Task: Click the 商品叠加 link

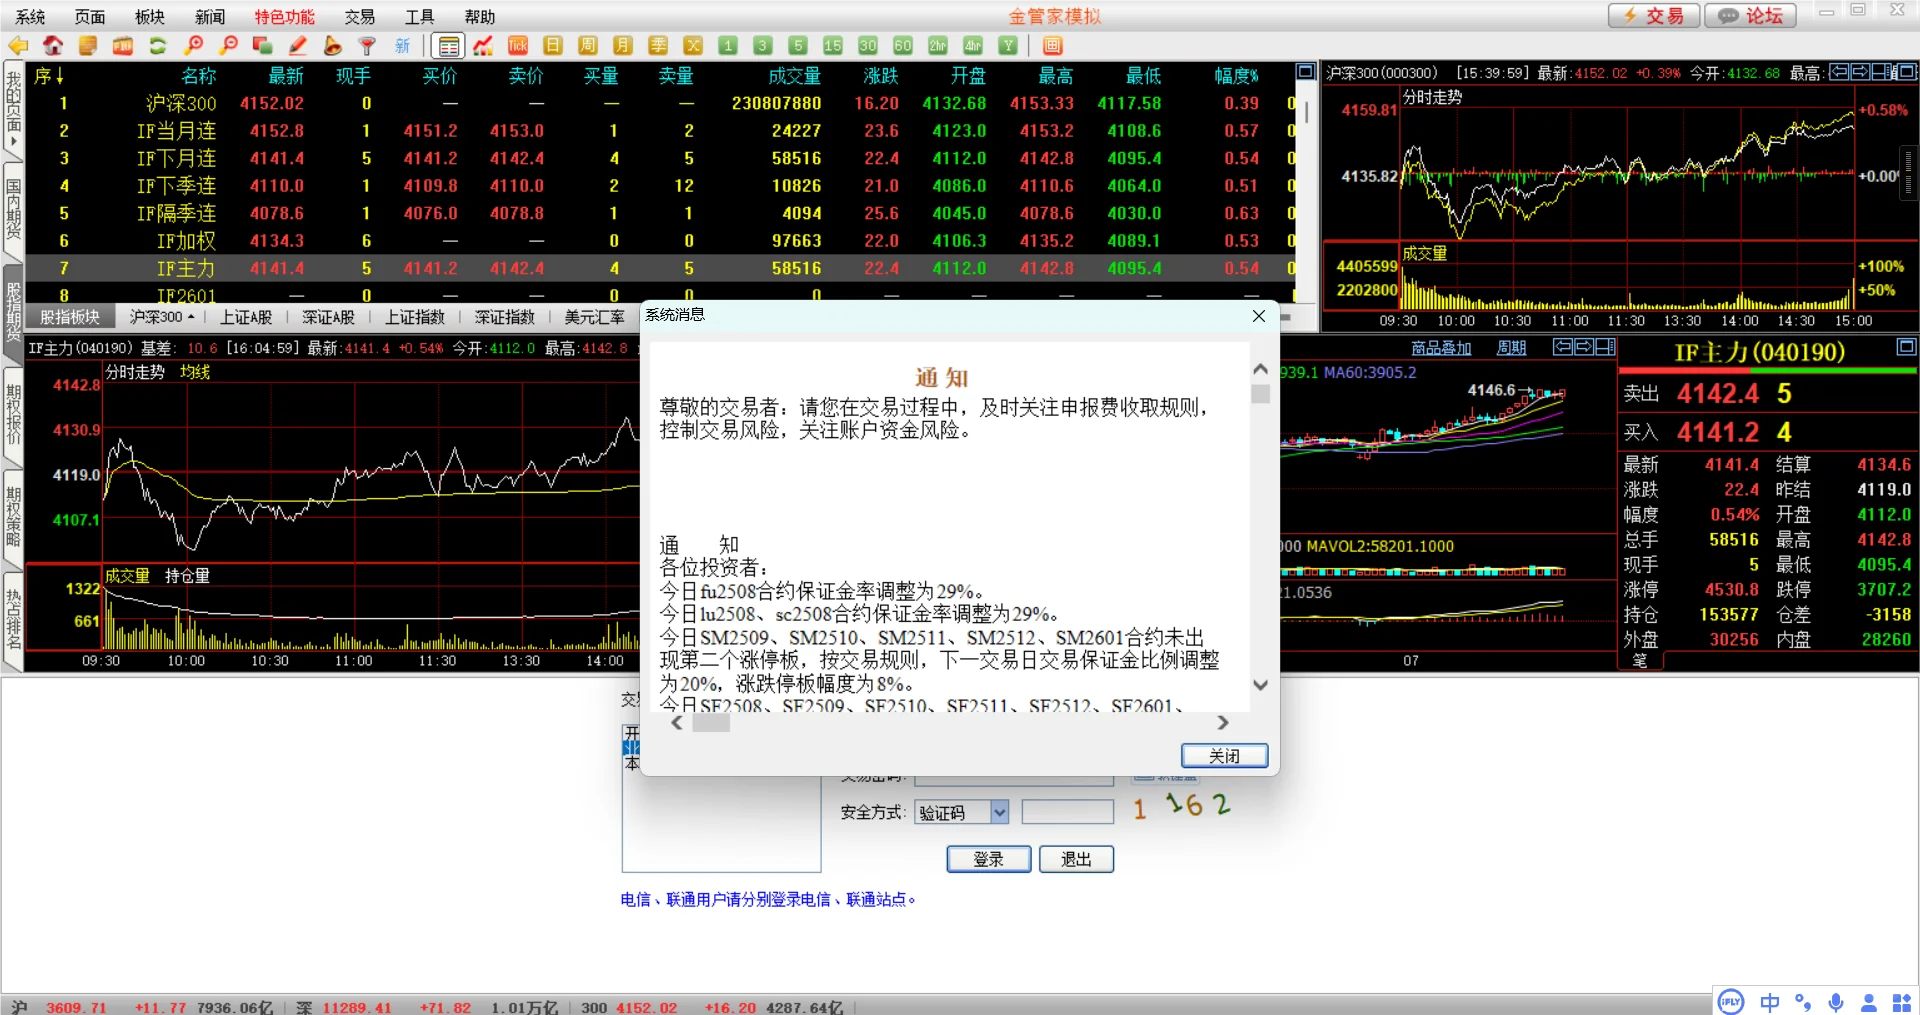Action: (x=1441, y=348)
